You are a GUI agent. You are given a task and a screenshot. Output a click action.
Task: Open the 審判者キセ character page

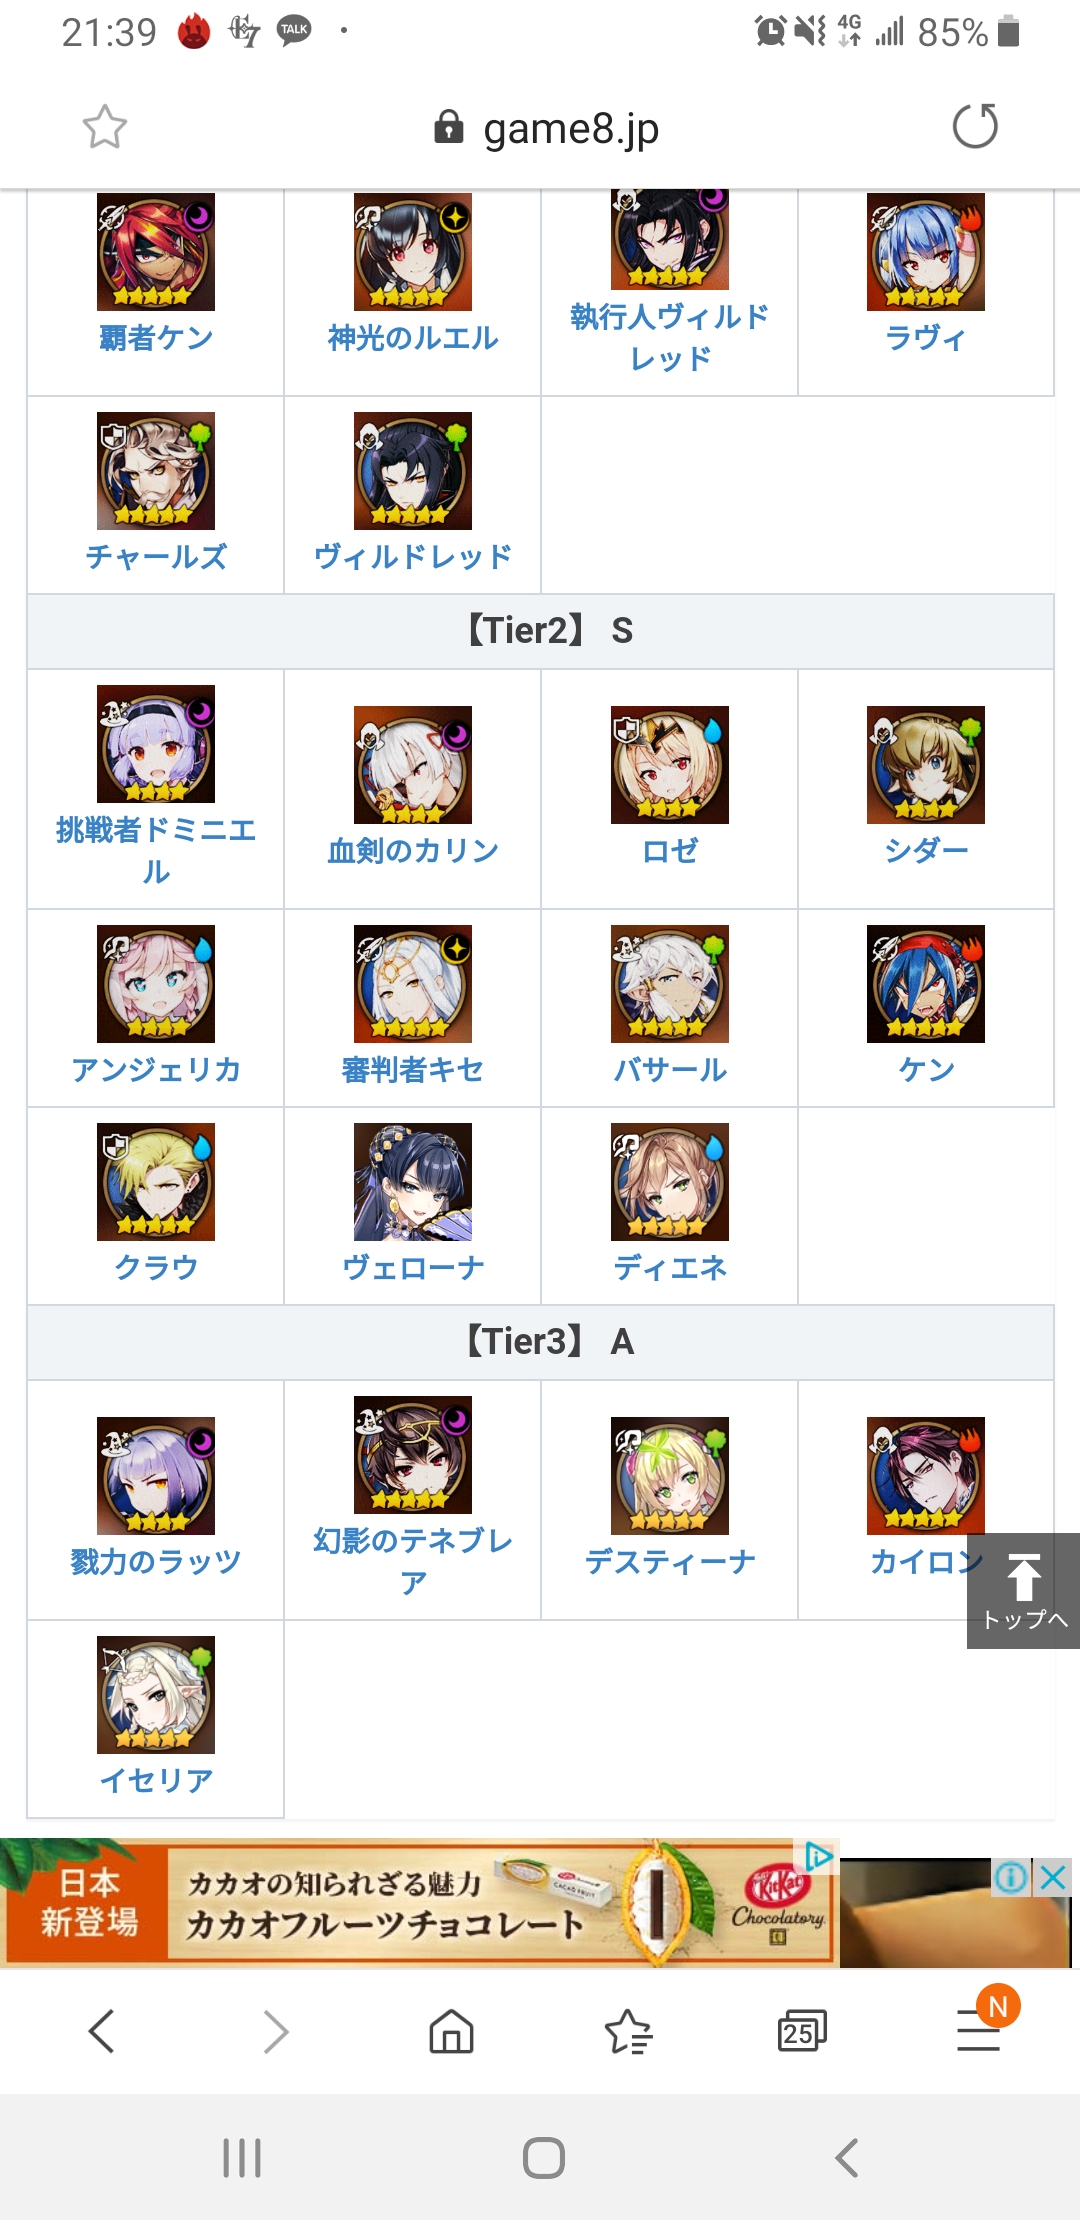pos(413,1070)
